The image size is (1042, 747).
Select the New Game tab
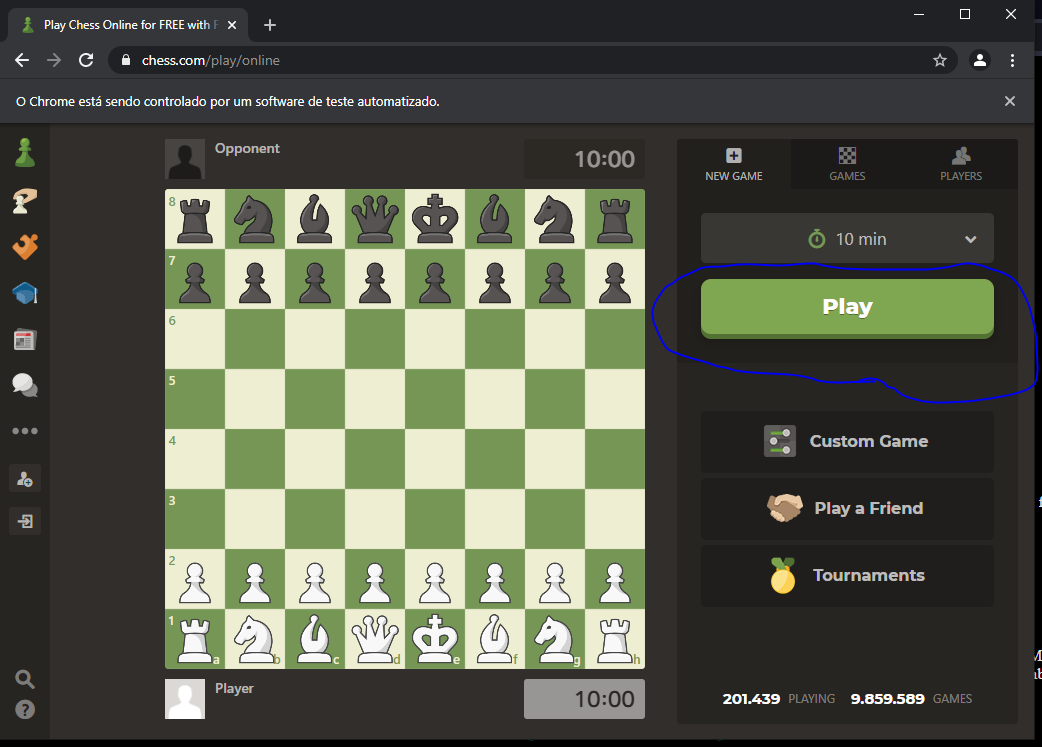click(734, 164)
